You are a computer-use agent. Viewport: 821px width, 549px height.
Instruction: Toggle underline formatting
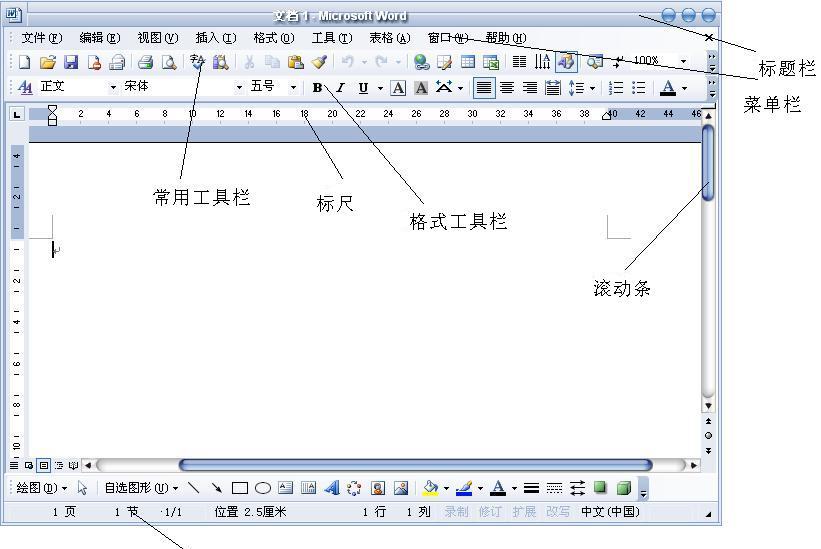363,88
